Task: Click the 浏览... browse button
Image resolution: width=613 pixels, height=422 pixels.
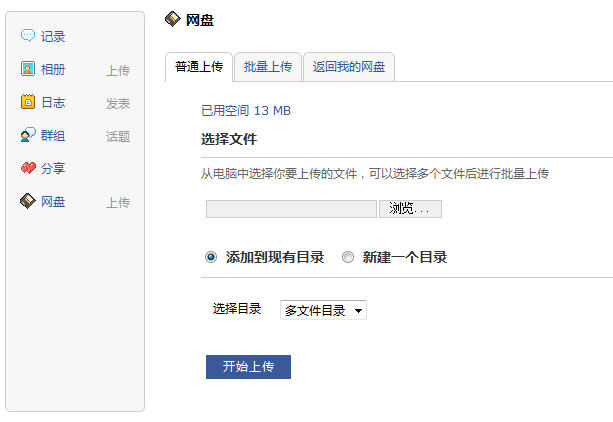Action: coord(410,209)
